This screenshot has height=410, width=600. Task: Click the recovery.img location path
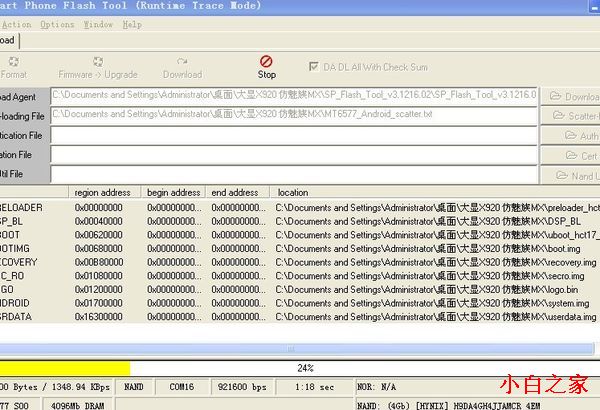click(436, 262)
